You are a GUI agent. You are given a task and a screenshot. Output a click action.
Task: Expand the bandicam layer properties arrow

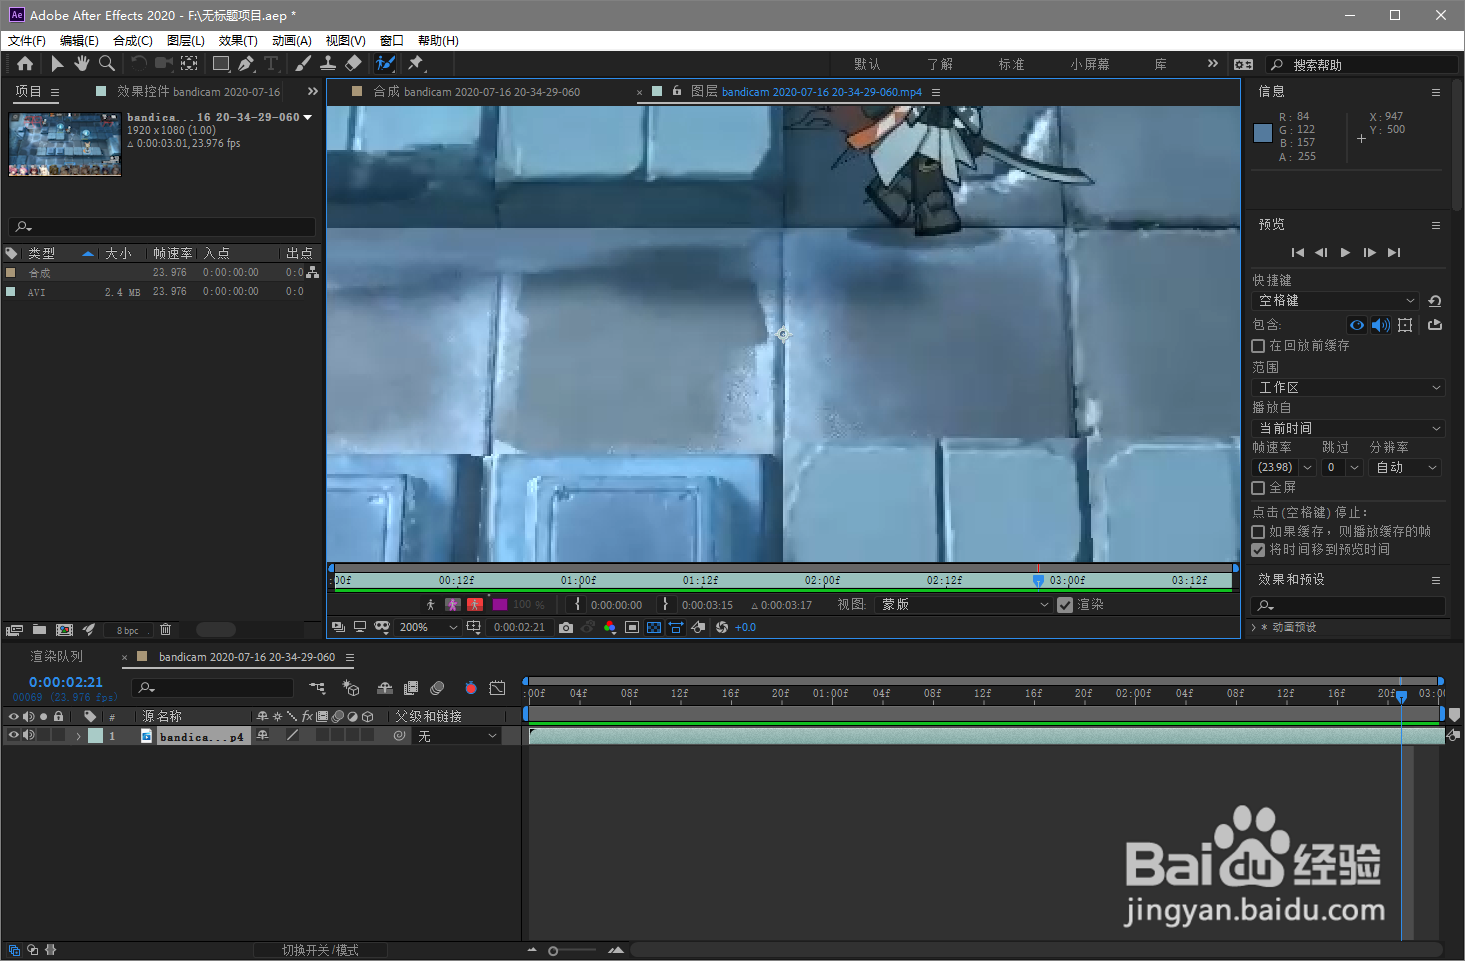pyautogui.click(x=78, y=736)
